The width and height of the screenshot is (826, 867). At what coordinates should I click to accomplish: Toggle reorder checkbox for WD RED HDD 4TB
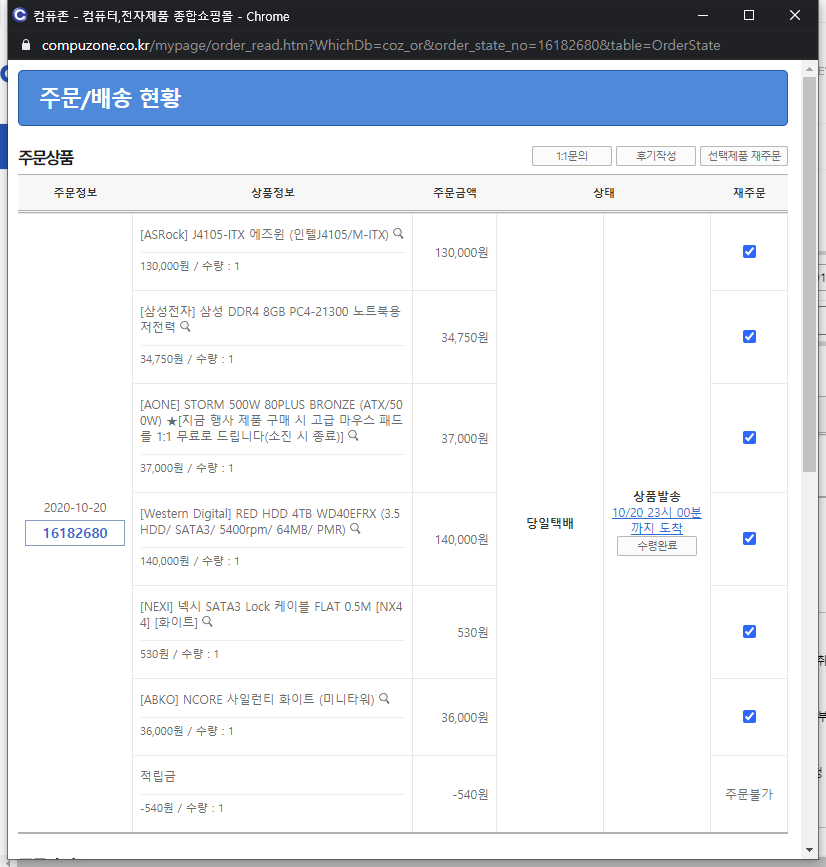[749, 539]
